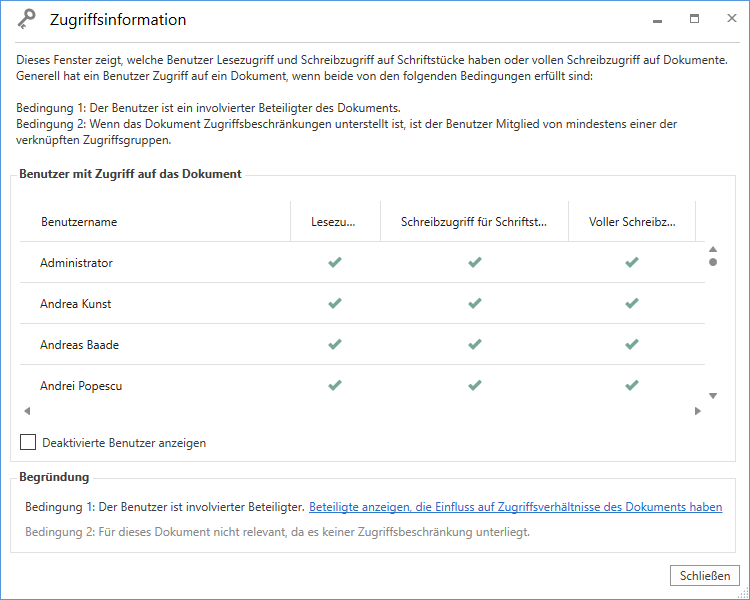
Task: Click Andrea Kunst's full write access checkmark
Action: point(631,304)
